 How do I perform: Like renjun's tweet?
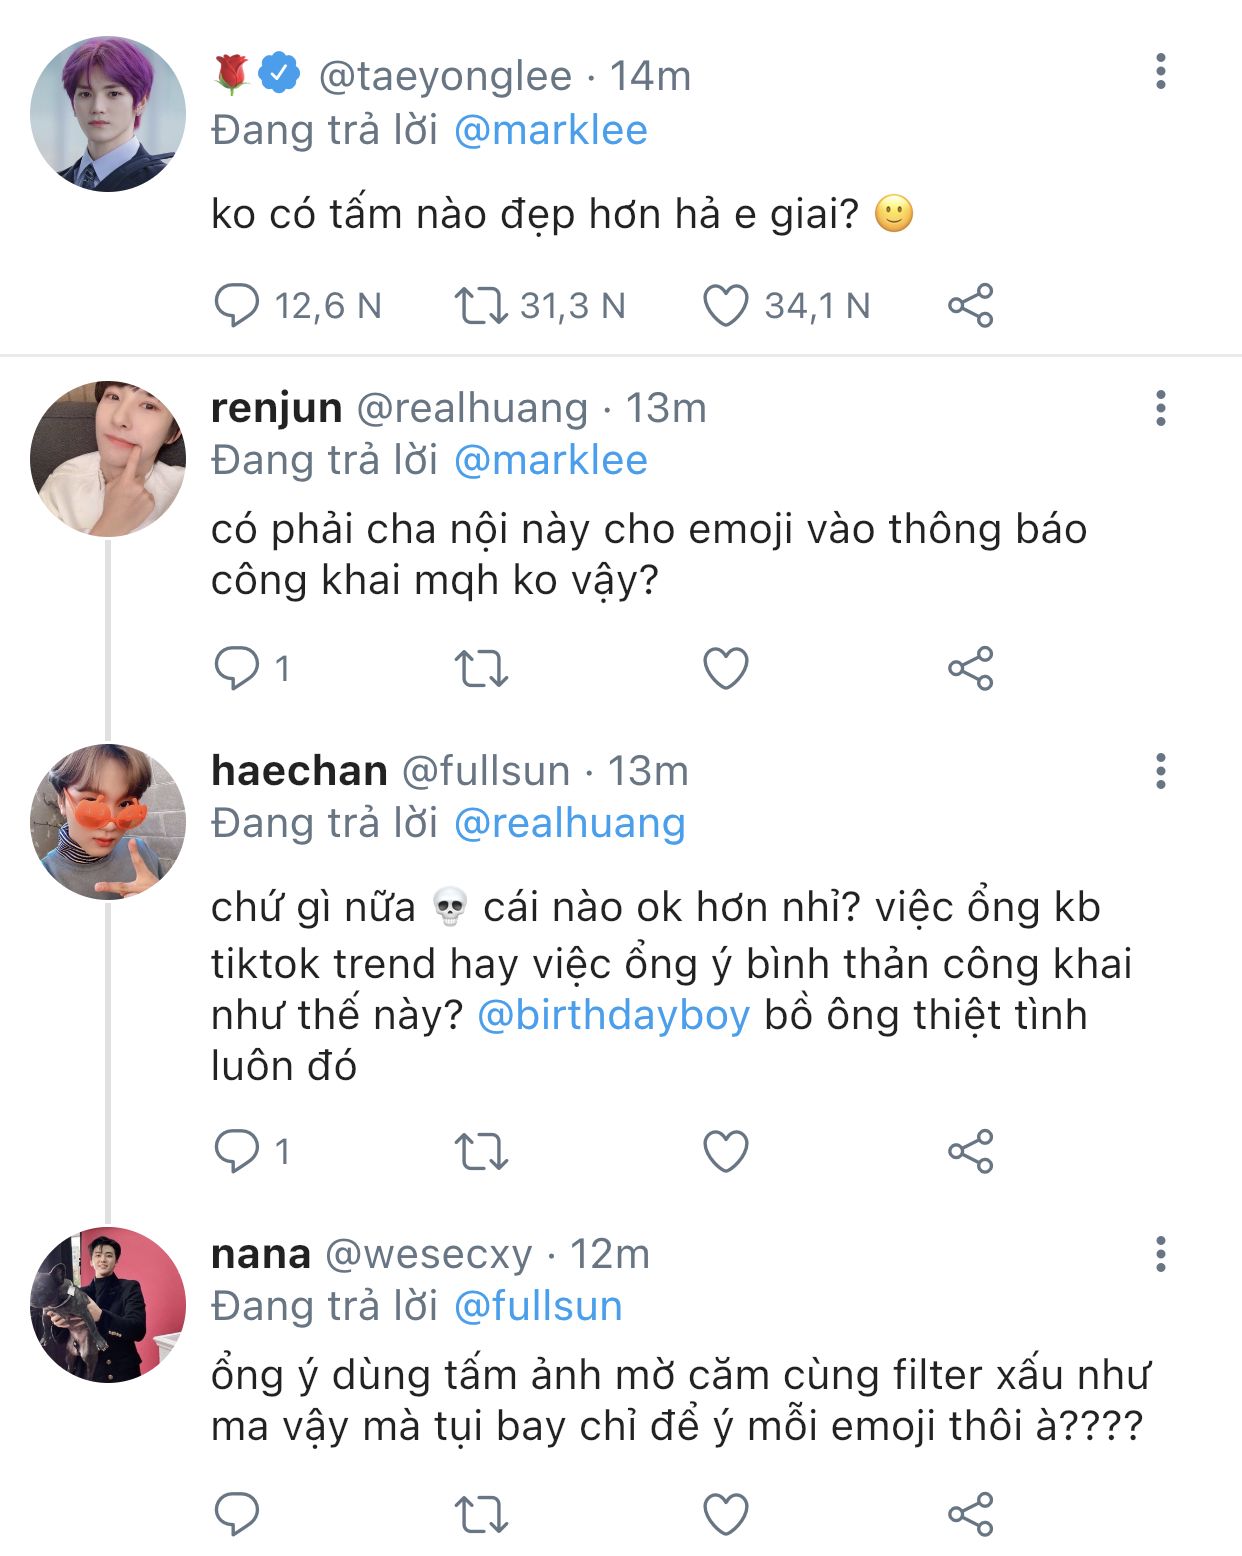(726, 668)
